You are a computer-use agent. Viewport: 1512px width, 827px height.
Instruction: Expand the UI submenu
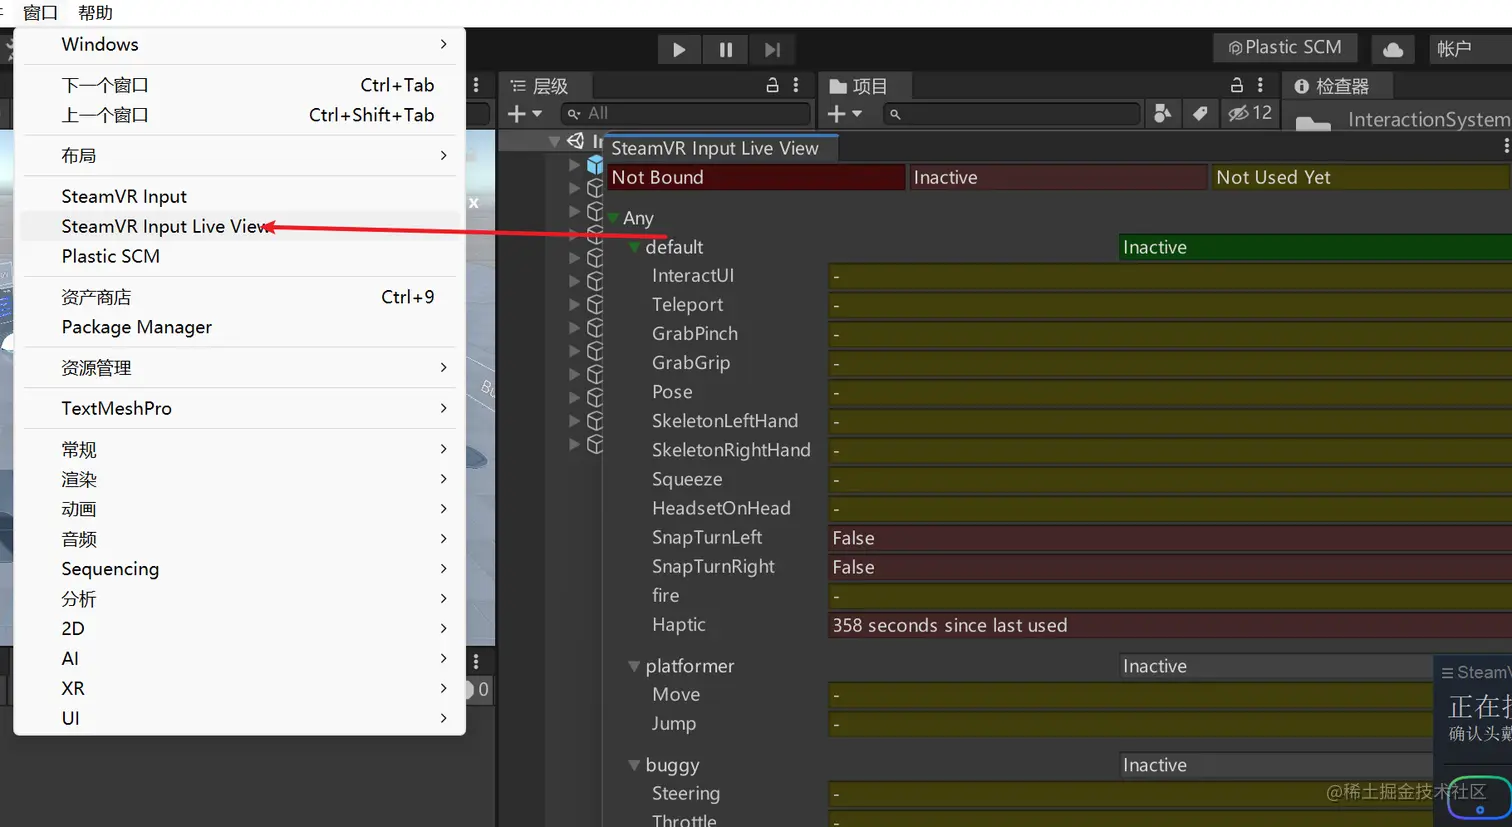tap(240, 719)
